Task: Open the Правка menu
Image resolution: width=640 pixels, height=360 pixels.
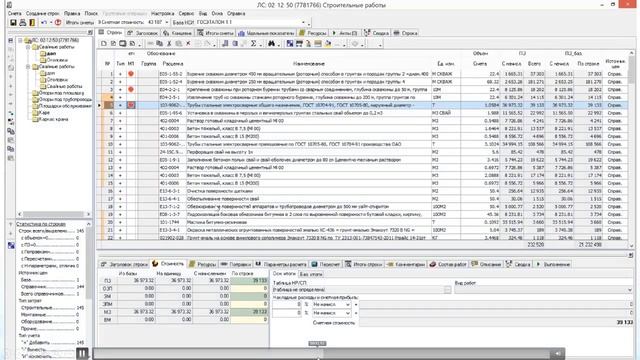Action: click(72, 13)
